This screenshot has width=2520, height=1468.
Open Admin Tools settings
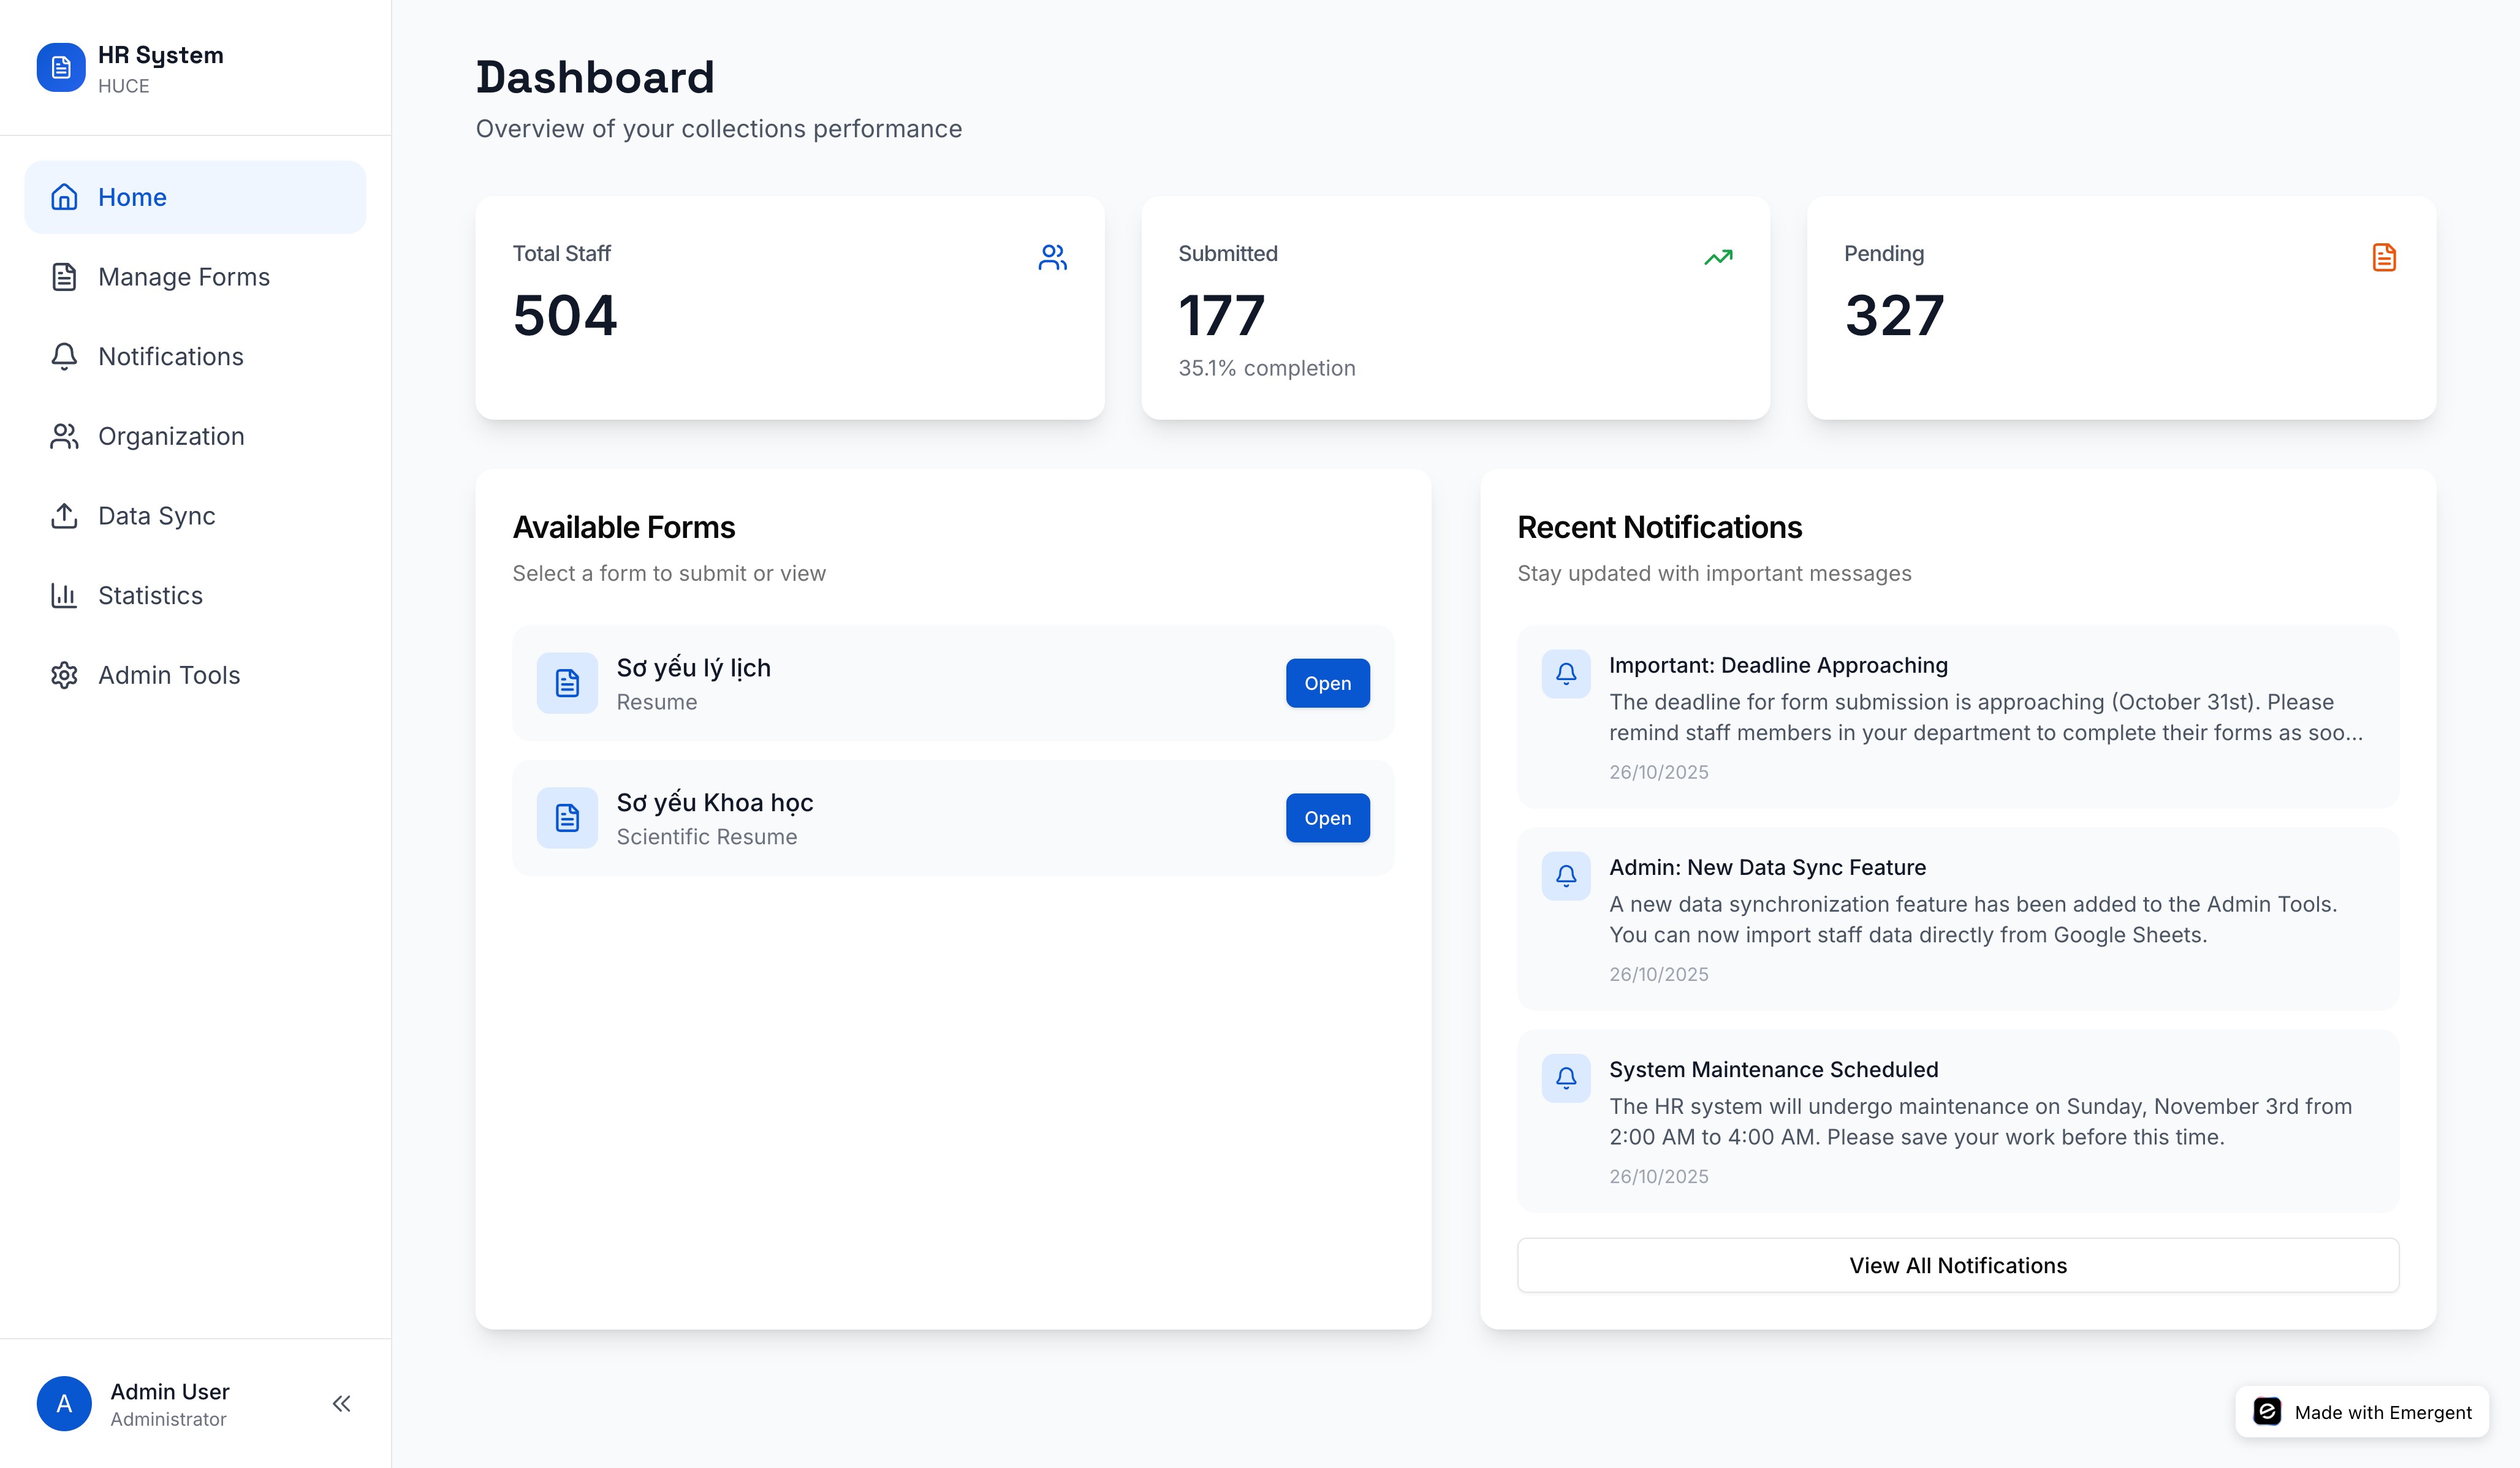(x=168, y=675)
